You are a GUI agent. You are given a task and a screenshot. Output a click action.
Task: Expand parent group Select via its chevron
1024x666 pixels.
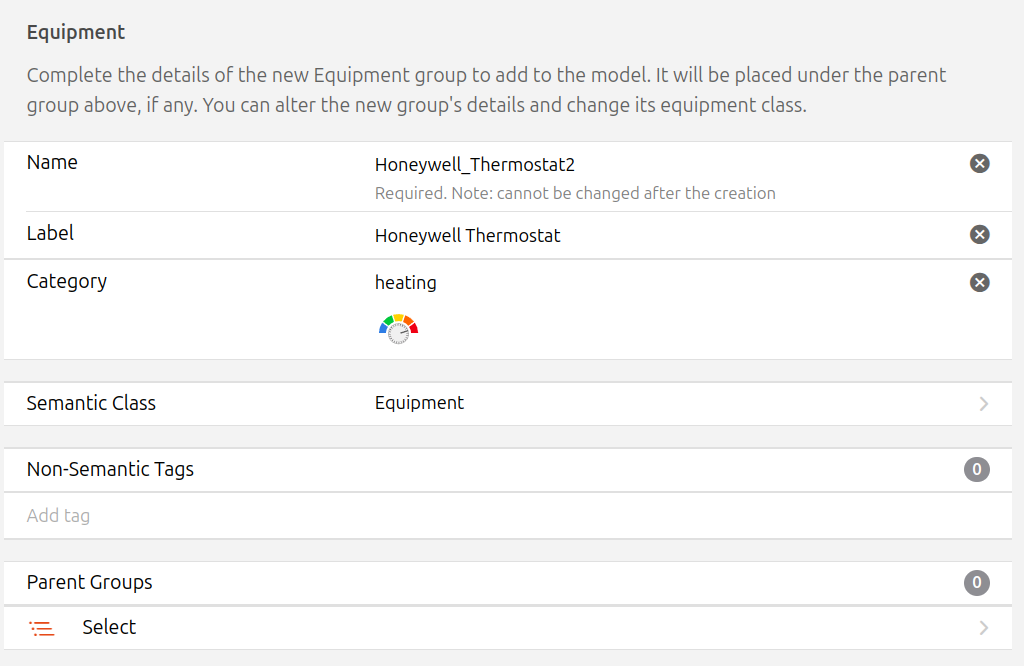(x=984, y=628)
